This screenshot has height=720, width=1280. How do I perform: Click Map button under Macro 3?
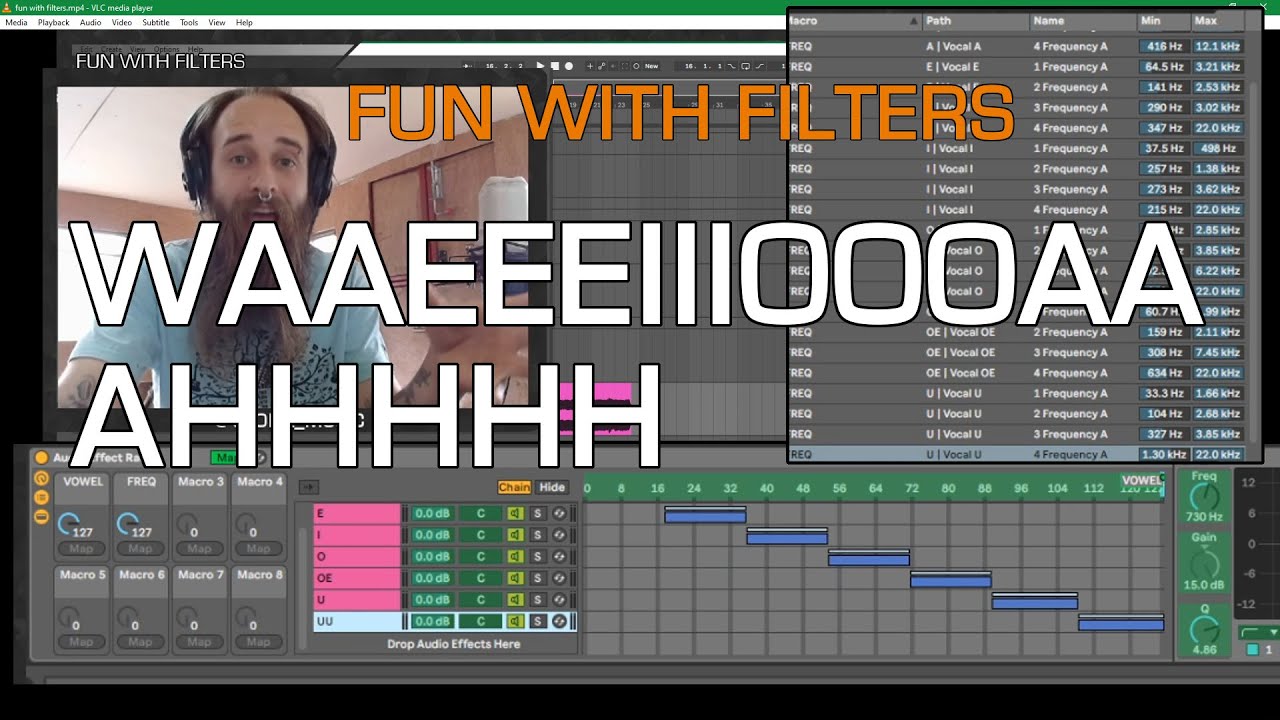[199, 548]
